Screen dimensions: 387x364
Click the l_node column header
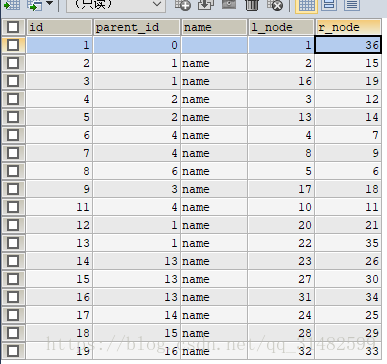[281, 27]
